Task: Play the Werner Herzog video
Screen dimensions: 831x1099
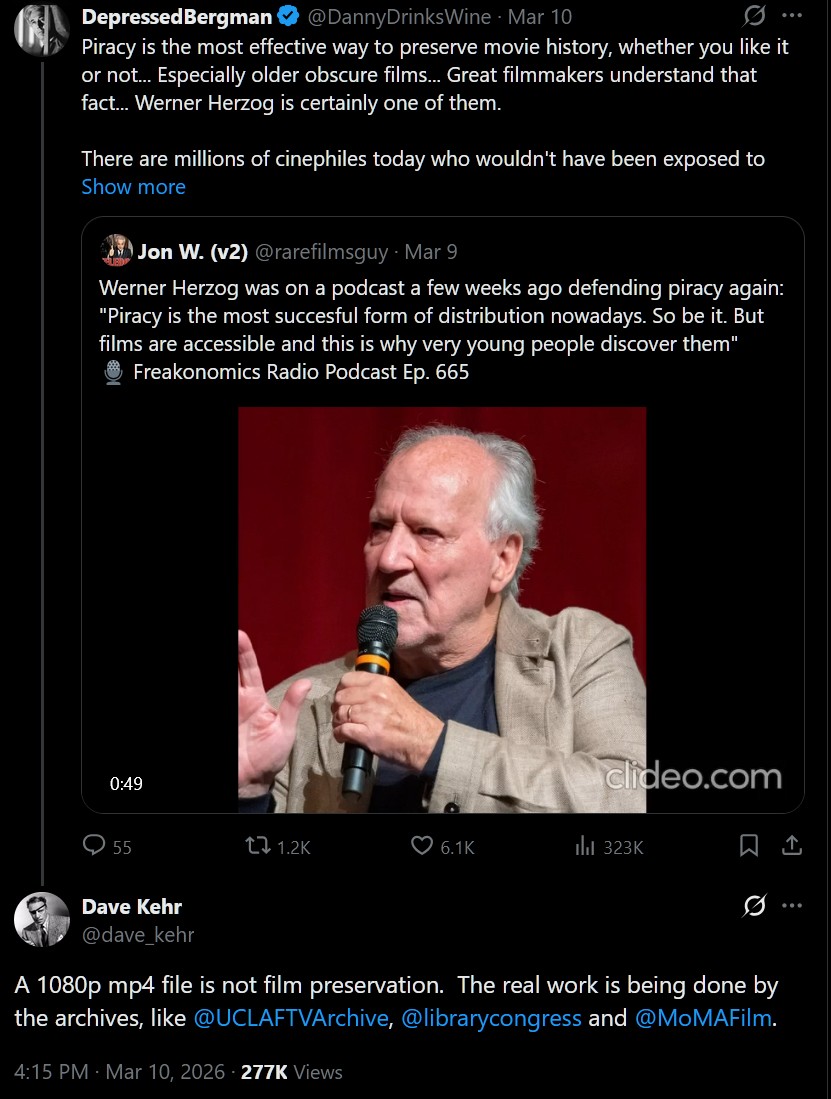Action: click(x=442, y=610)
